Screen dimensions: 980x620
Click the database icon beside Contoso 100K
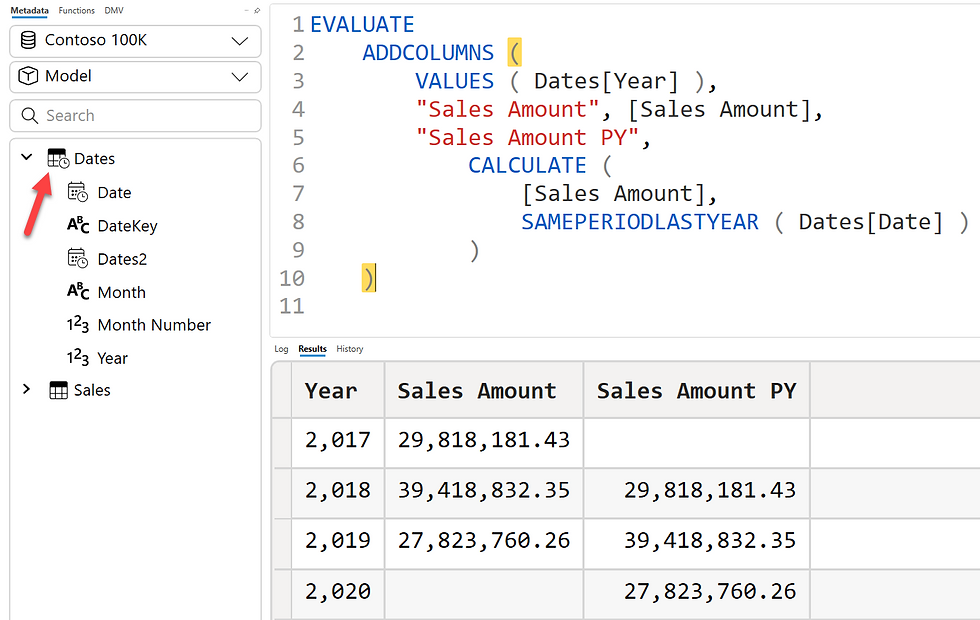point(28,41)
